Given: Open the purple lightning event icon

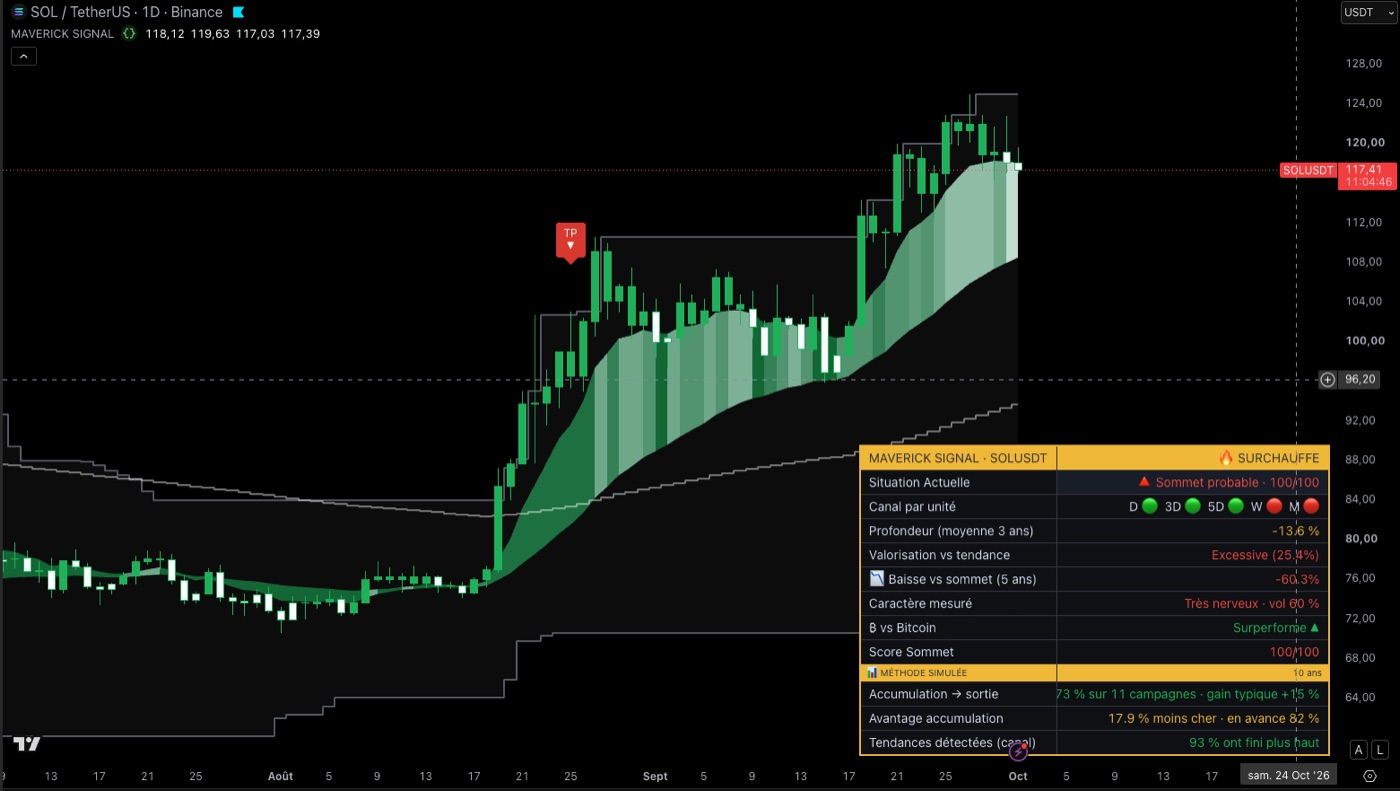Looking at the screenshot, I should coord(1018,751).
